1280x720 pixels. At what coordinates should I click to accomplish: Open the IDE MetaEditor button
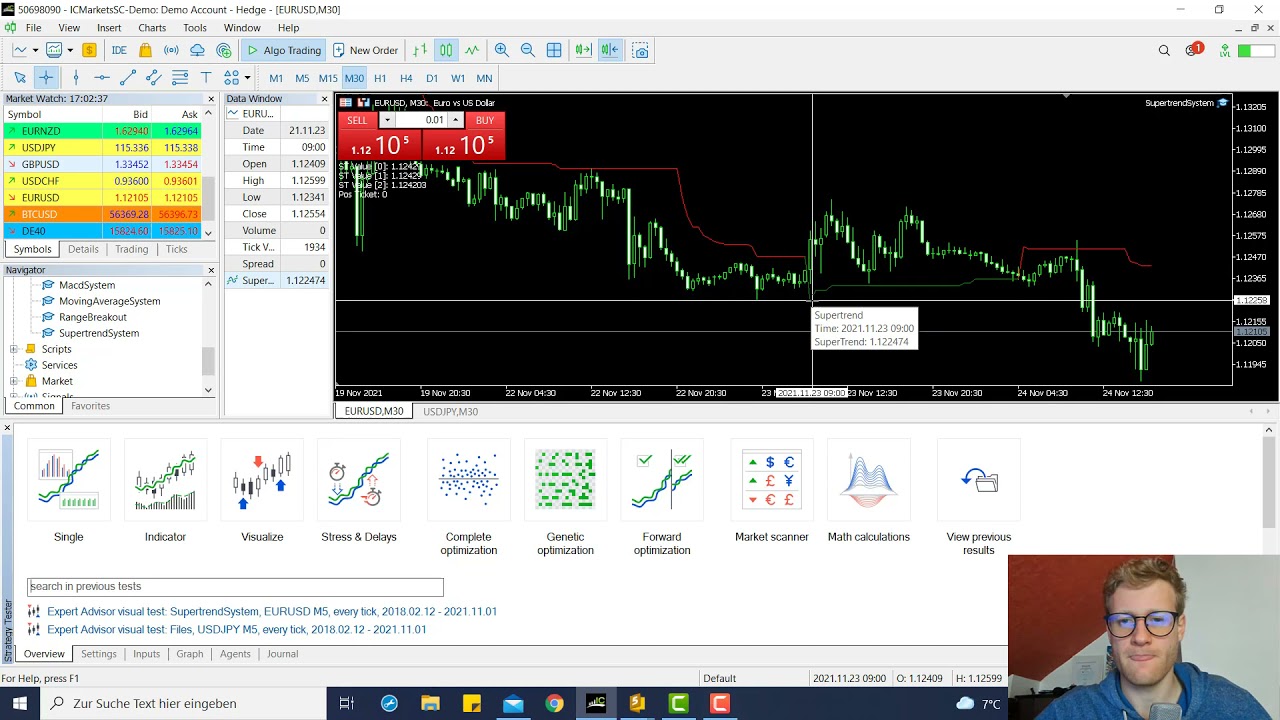[x=119, y=50]
